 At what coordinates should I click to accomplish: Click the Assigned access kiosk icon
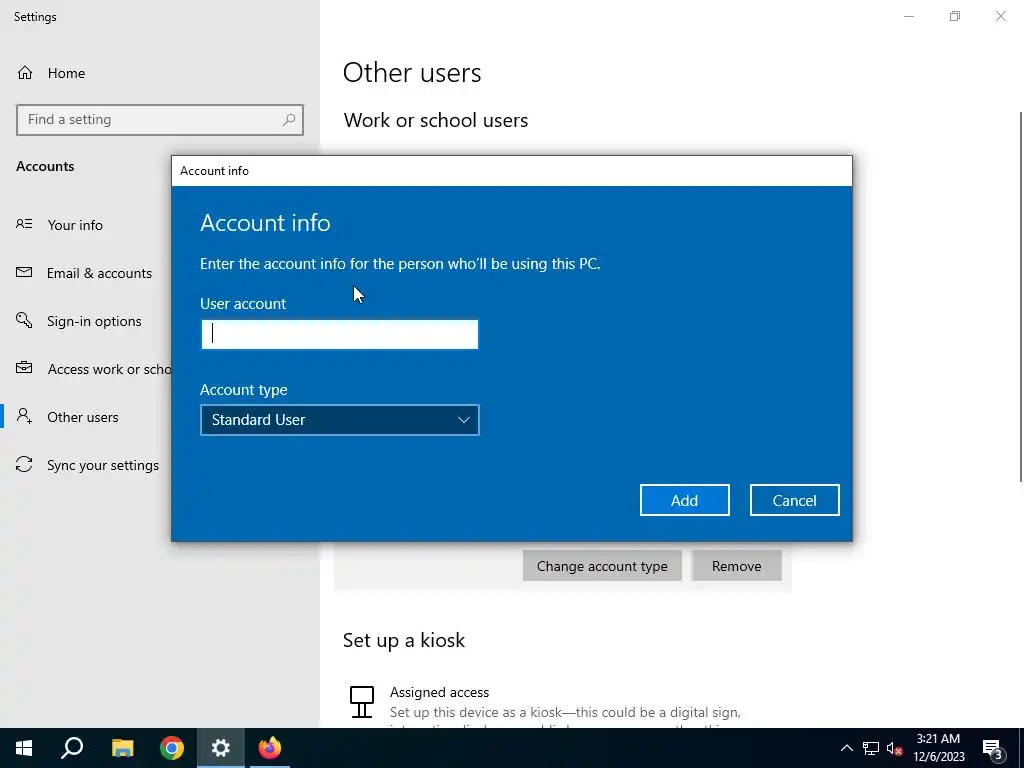362,702
